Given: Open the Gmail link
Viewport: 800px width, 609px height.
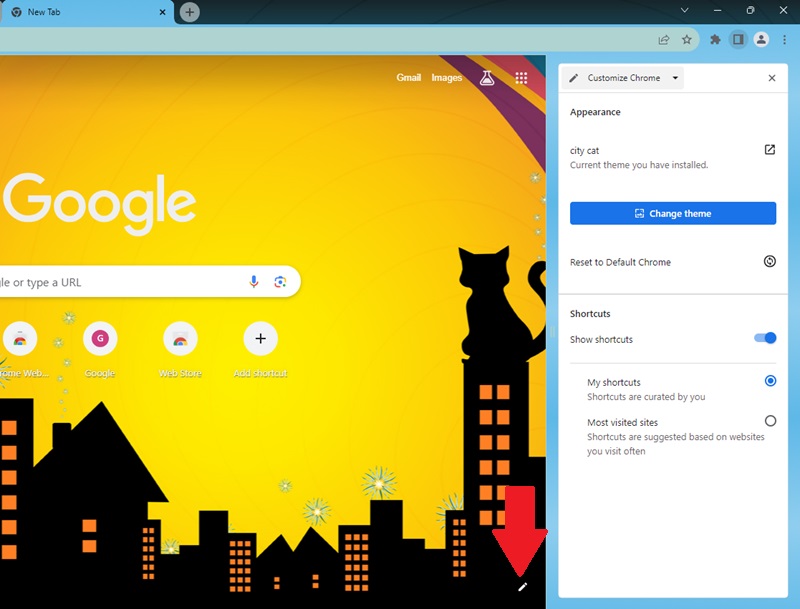Looking at the screenshot, I should 410,77.
